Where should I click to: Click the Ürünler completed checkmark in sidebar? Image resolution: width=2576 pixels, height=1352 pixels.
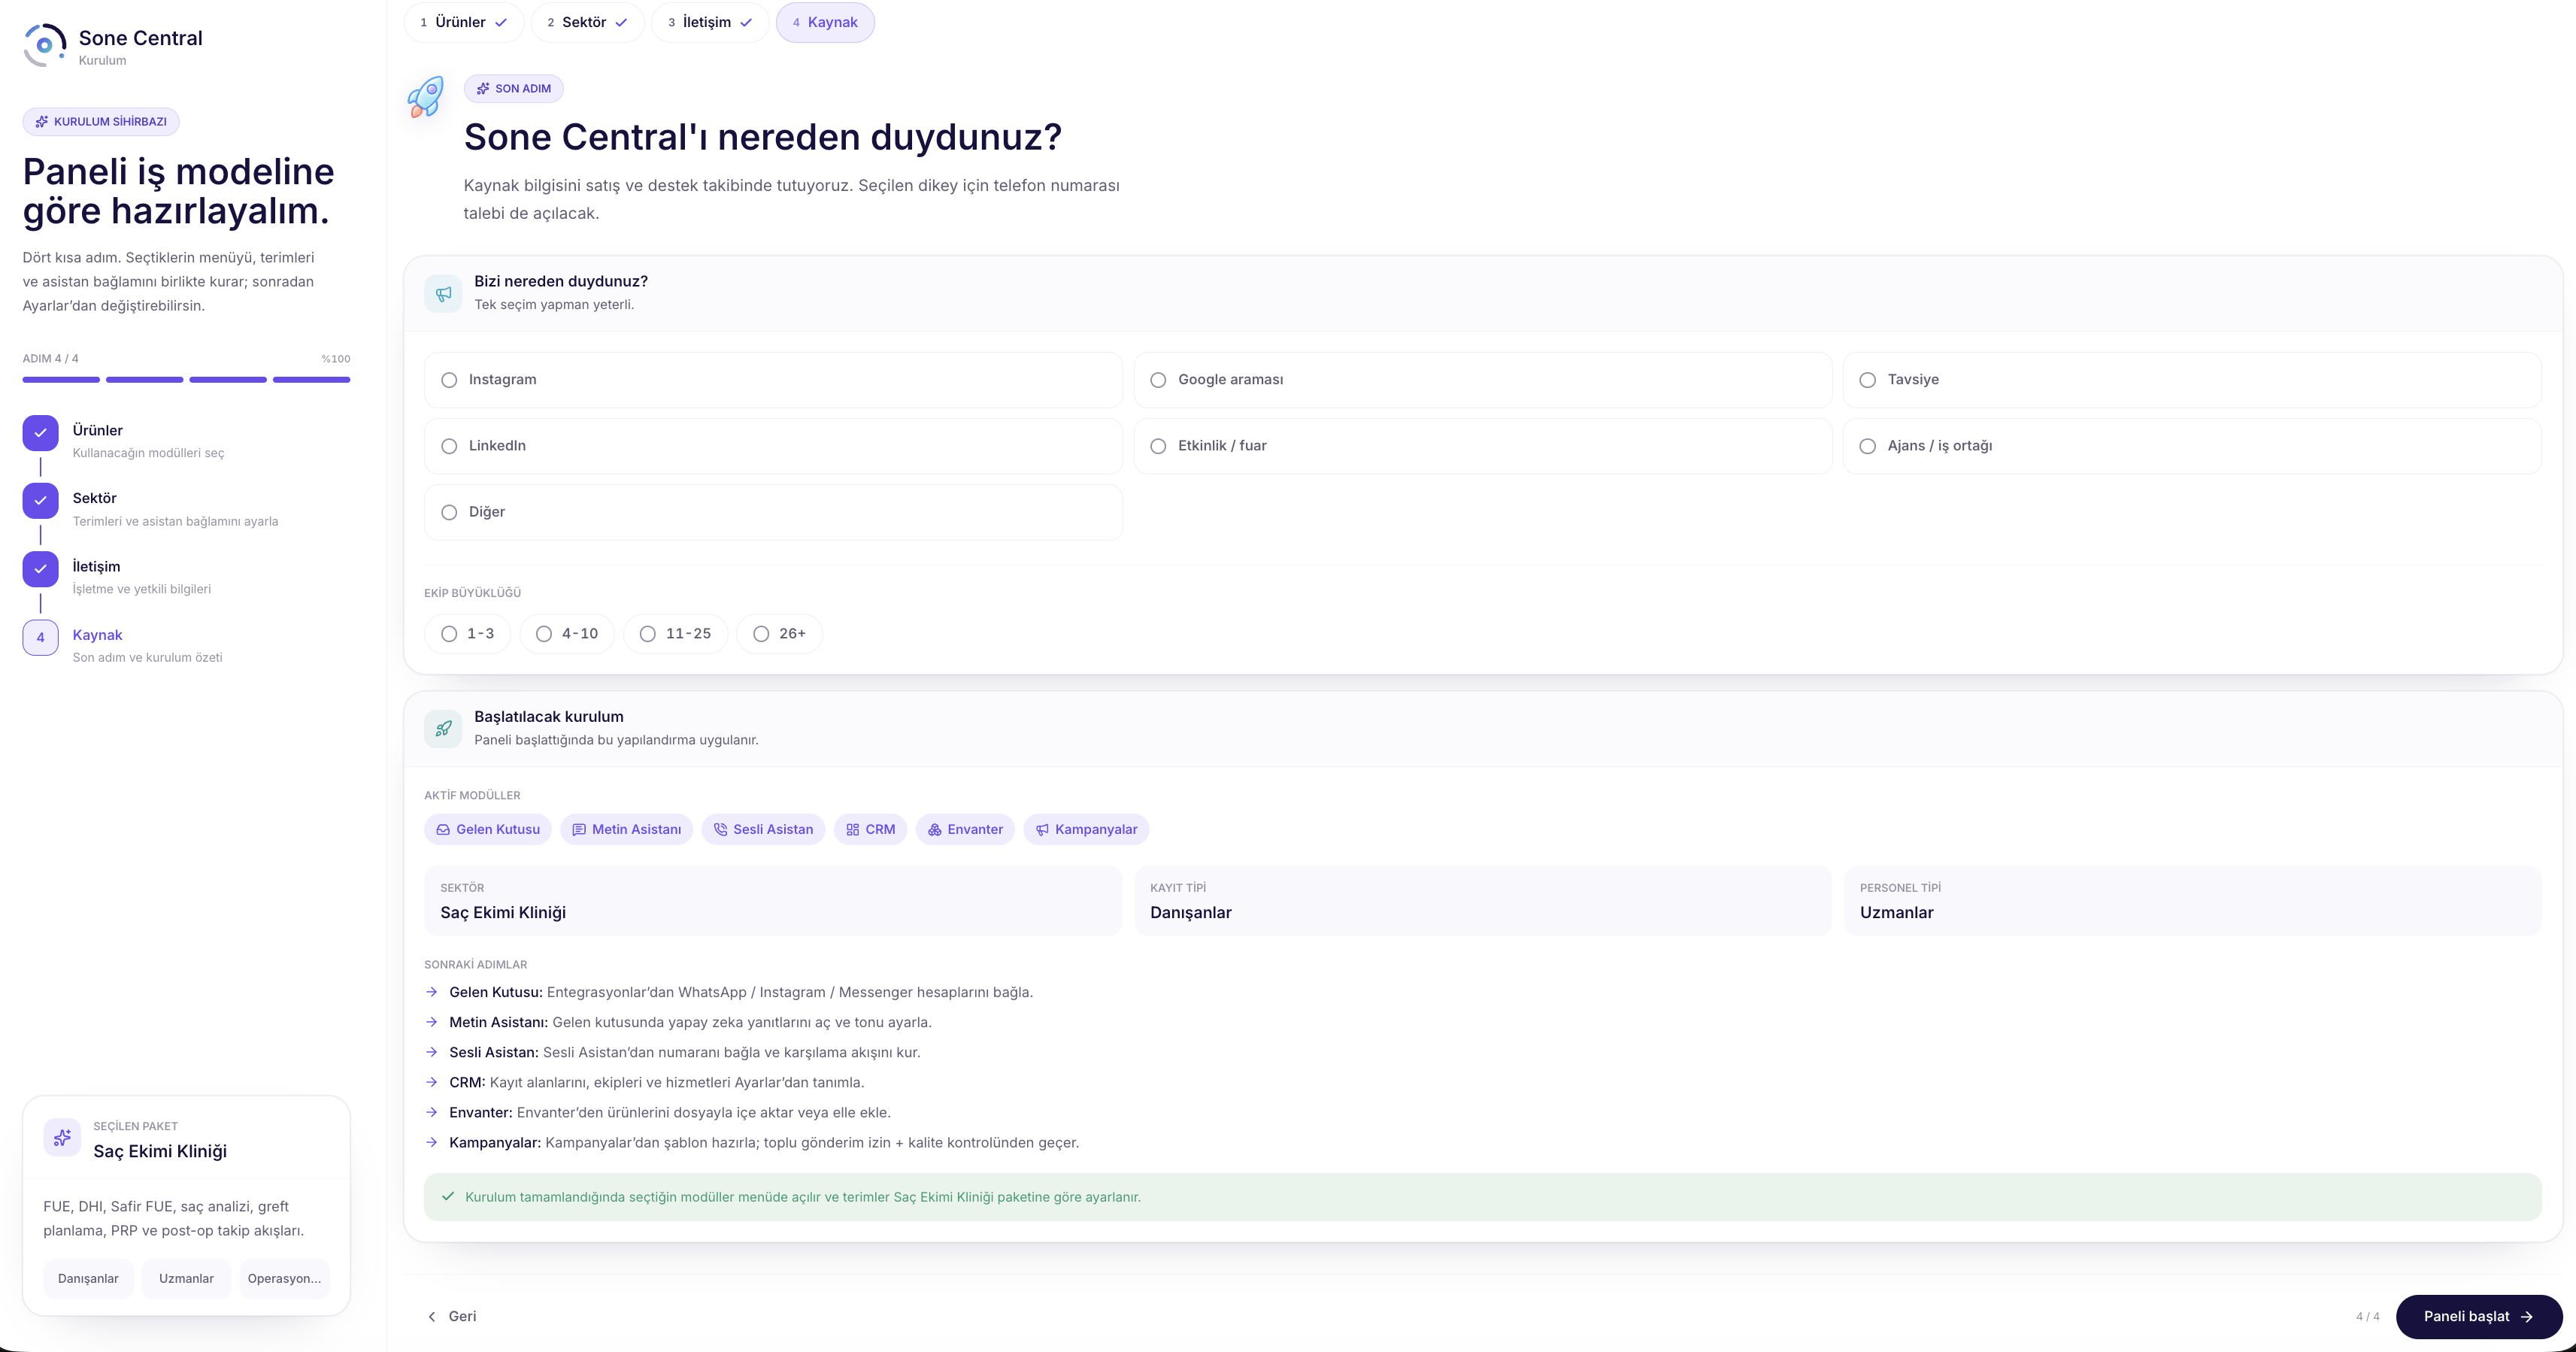[40, 433]
